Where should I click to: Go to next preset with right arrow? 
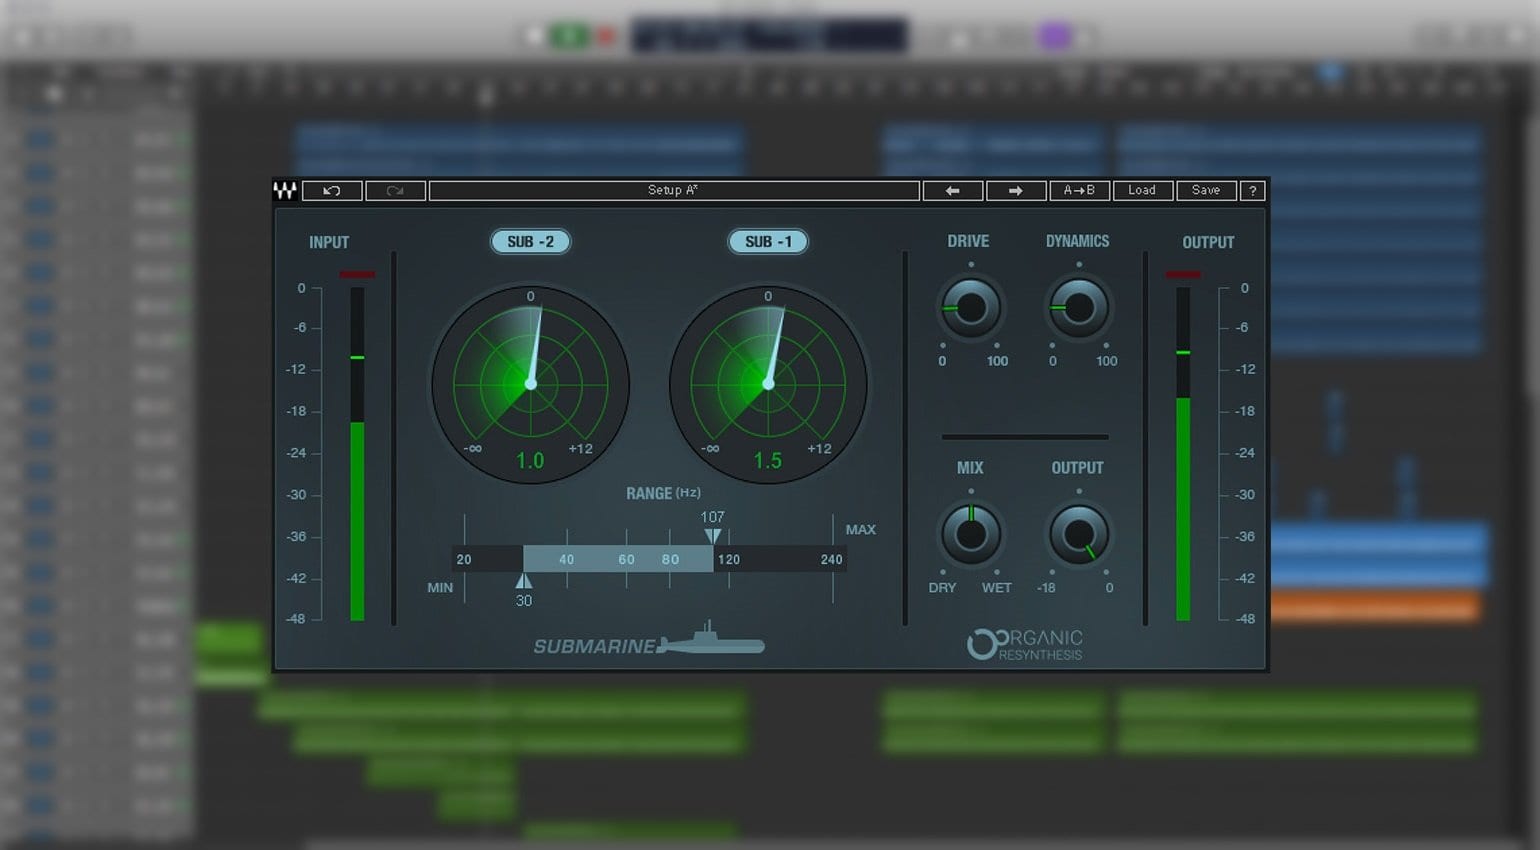coord(1016,190)
